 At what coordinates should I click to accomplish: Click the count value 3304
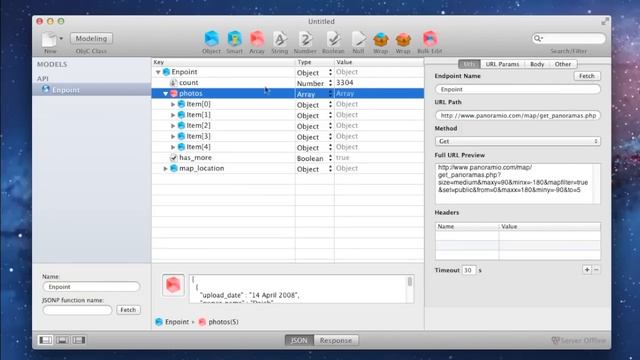point(345,82)
